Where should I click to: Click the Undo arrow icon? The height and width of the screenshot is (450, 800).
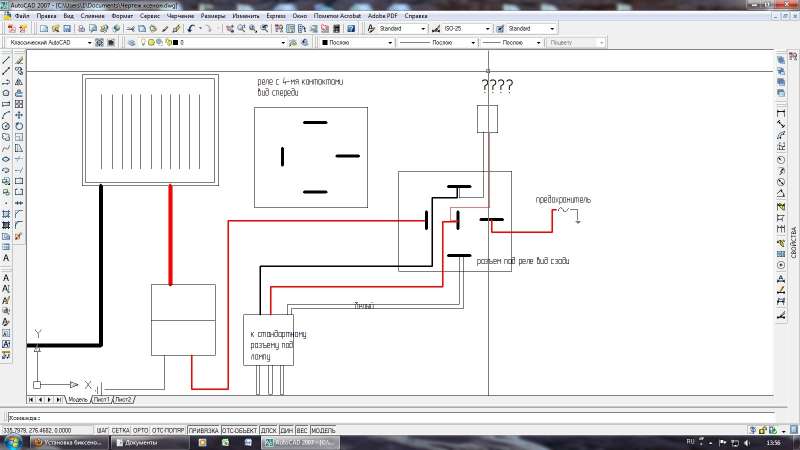click(x=191, y=29)
